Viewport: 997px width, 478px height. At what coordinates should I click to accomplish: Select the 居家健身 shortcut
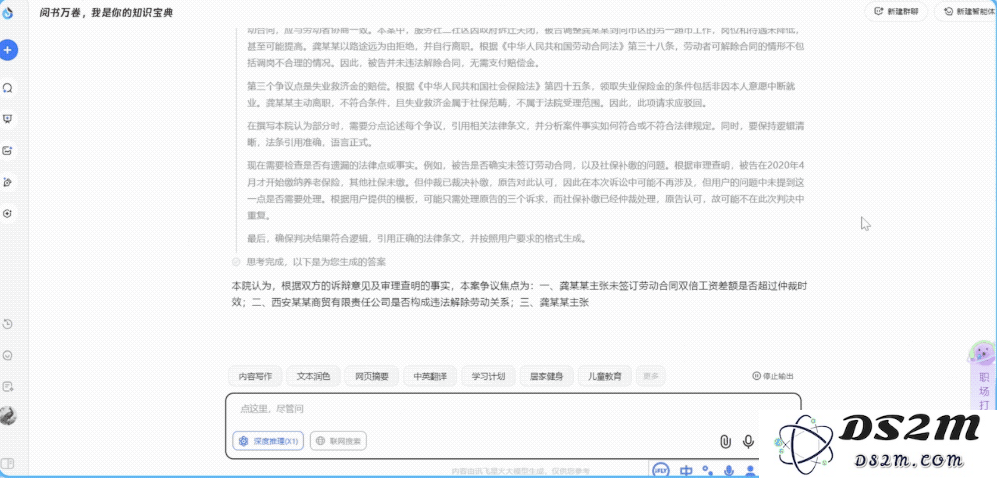tap(547, 376)
